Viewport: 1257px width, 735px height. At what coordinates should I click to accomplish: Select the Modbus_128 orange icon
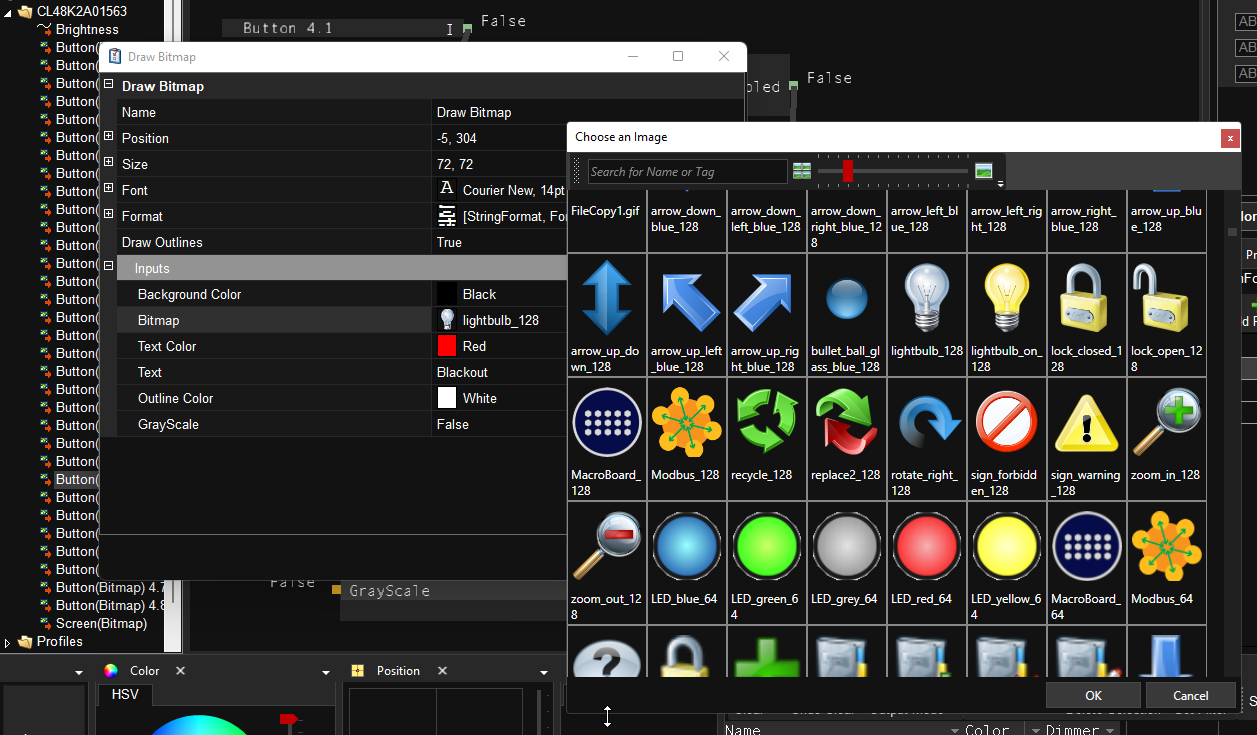click(686, 423)
